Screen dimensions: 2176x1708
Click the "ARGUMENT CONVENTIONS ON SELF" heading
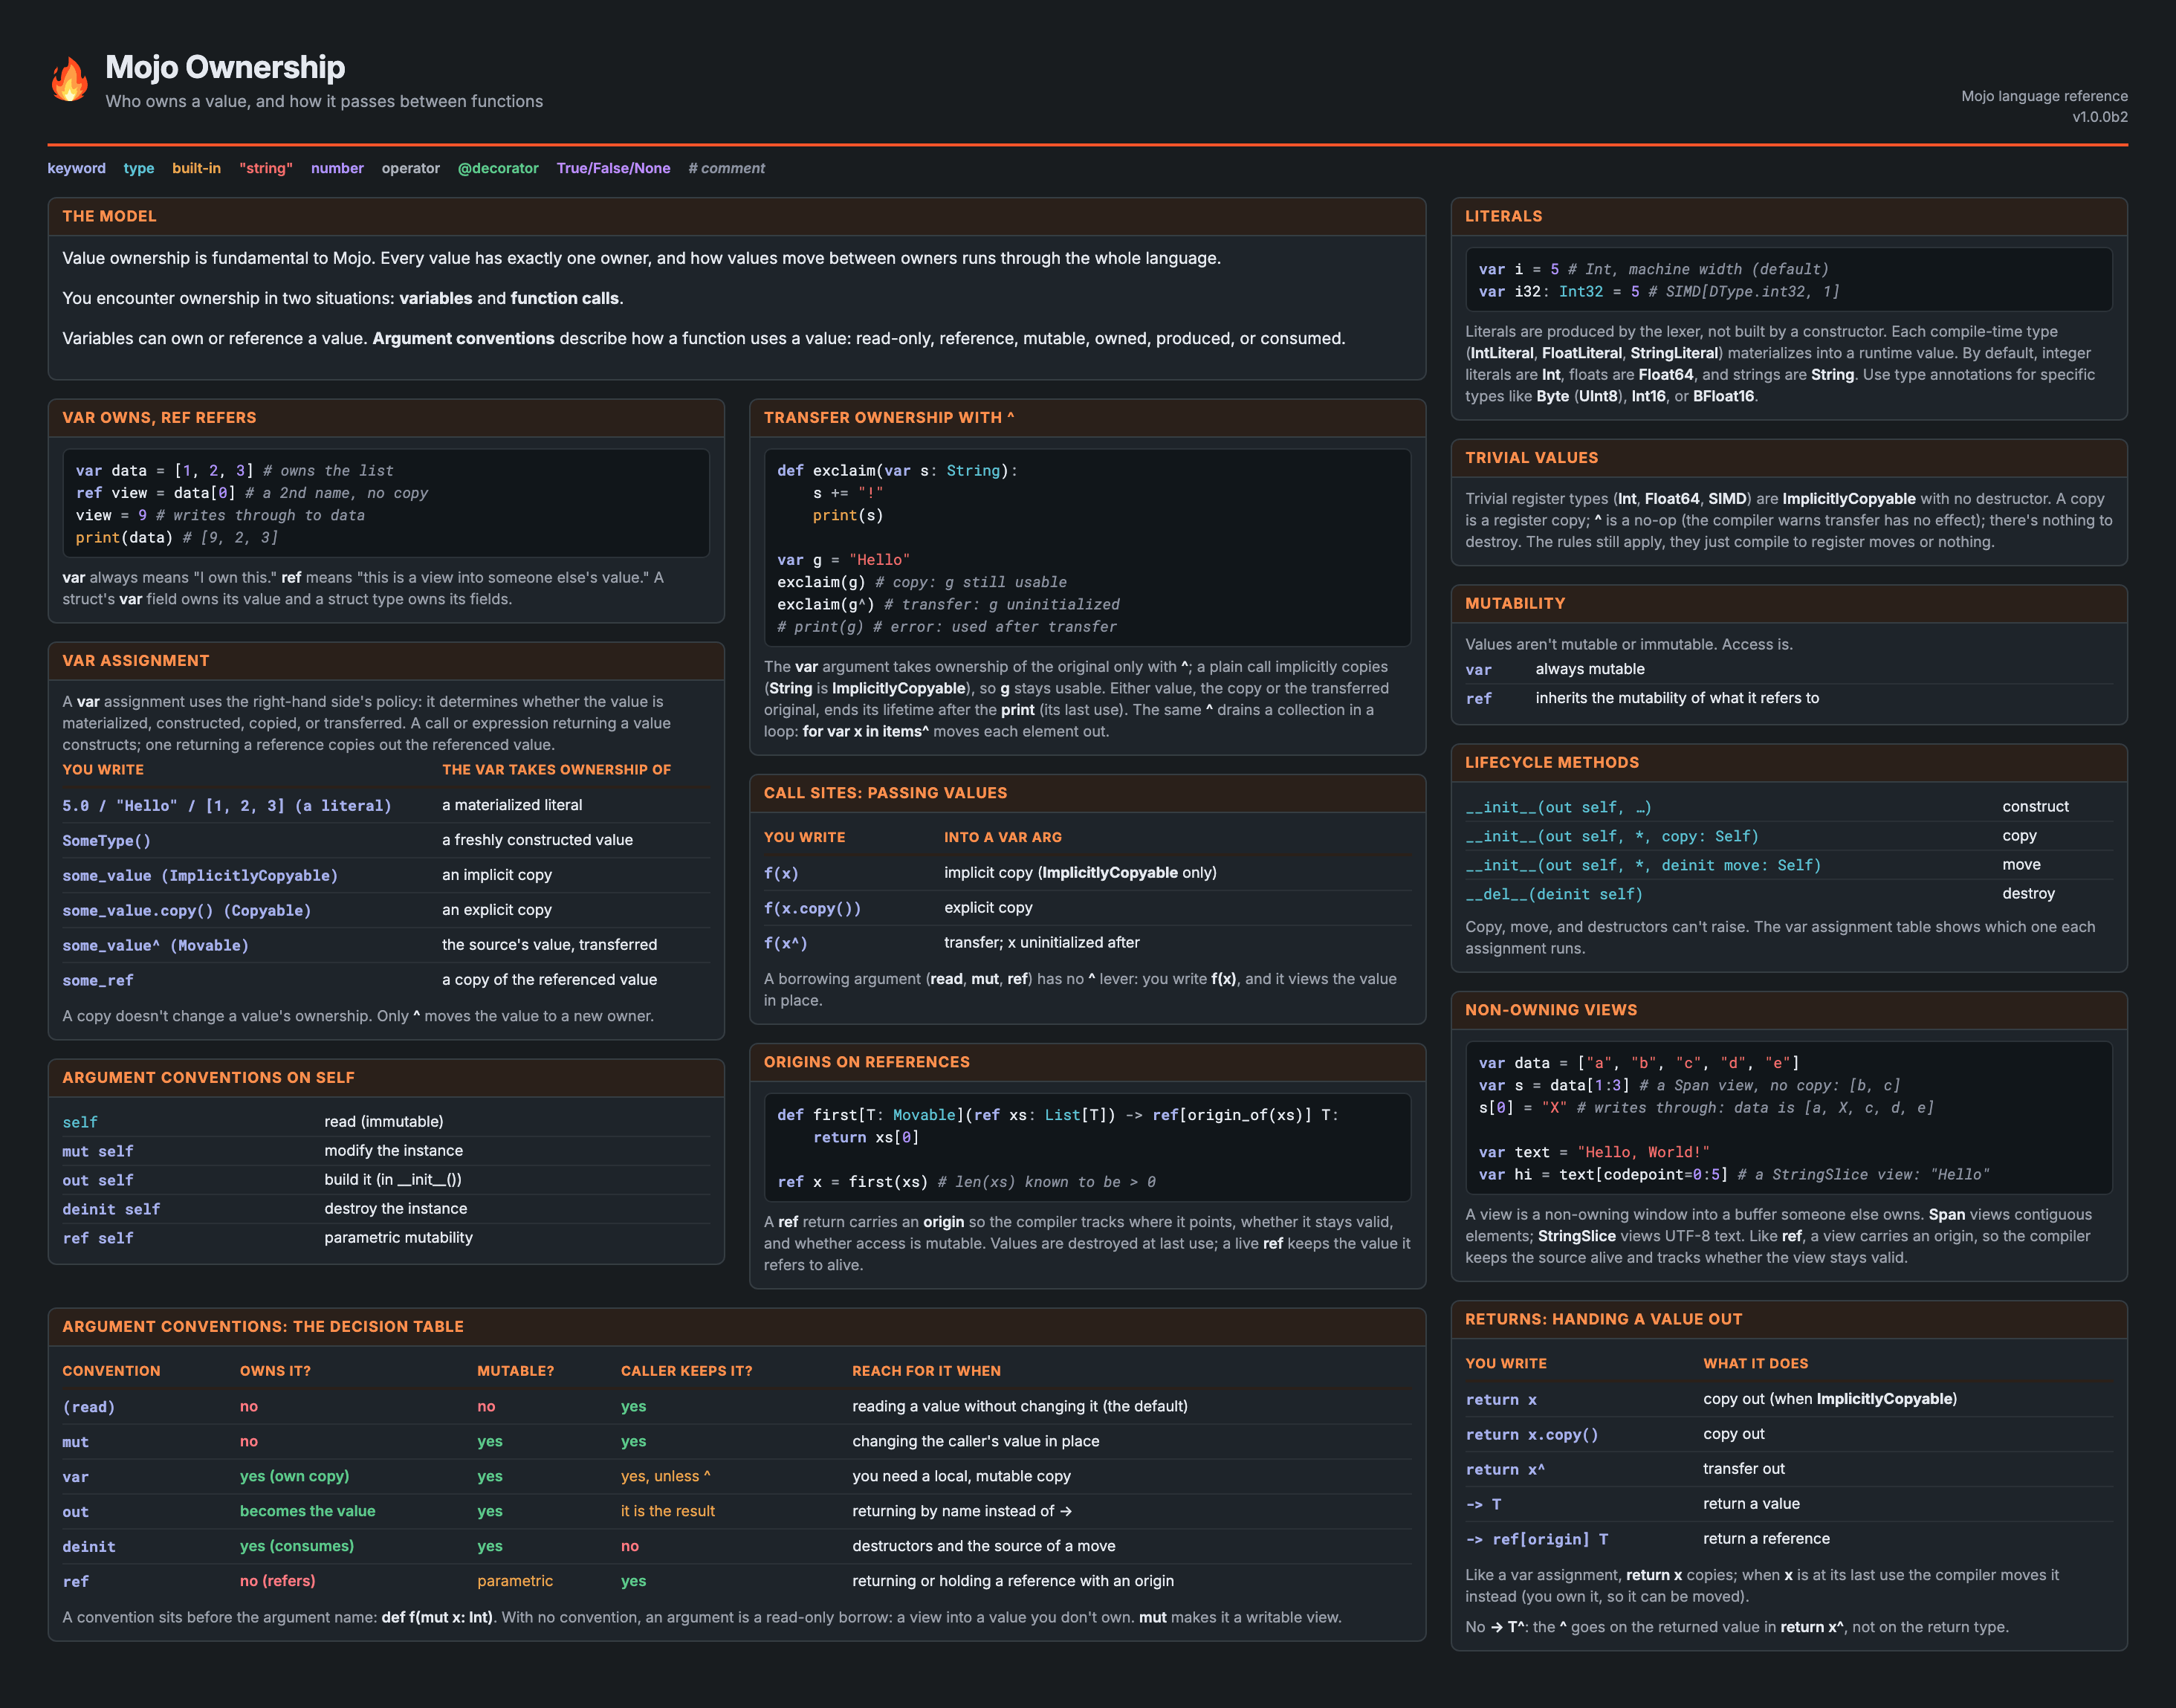208,1077
